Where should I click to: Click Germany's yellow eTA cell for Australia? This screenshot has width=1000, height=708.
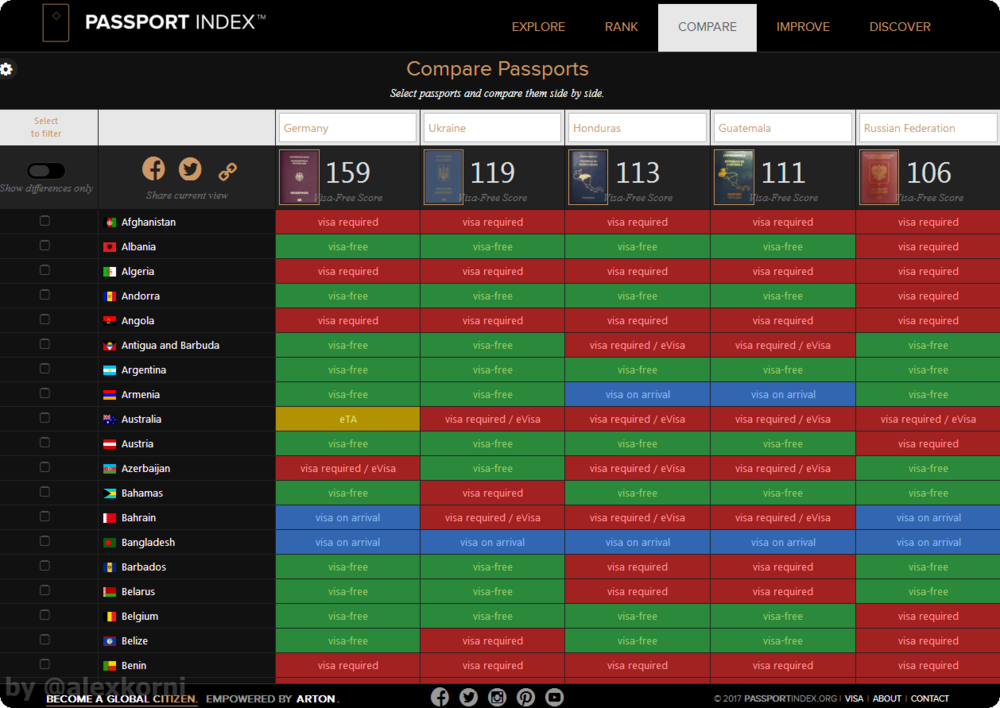tap(347, 419)
